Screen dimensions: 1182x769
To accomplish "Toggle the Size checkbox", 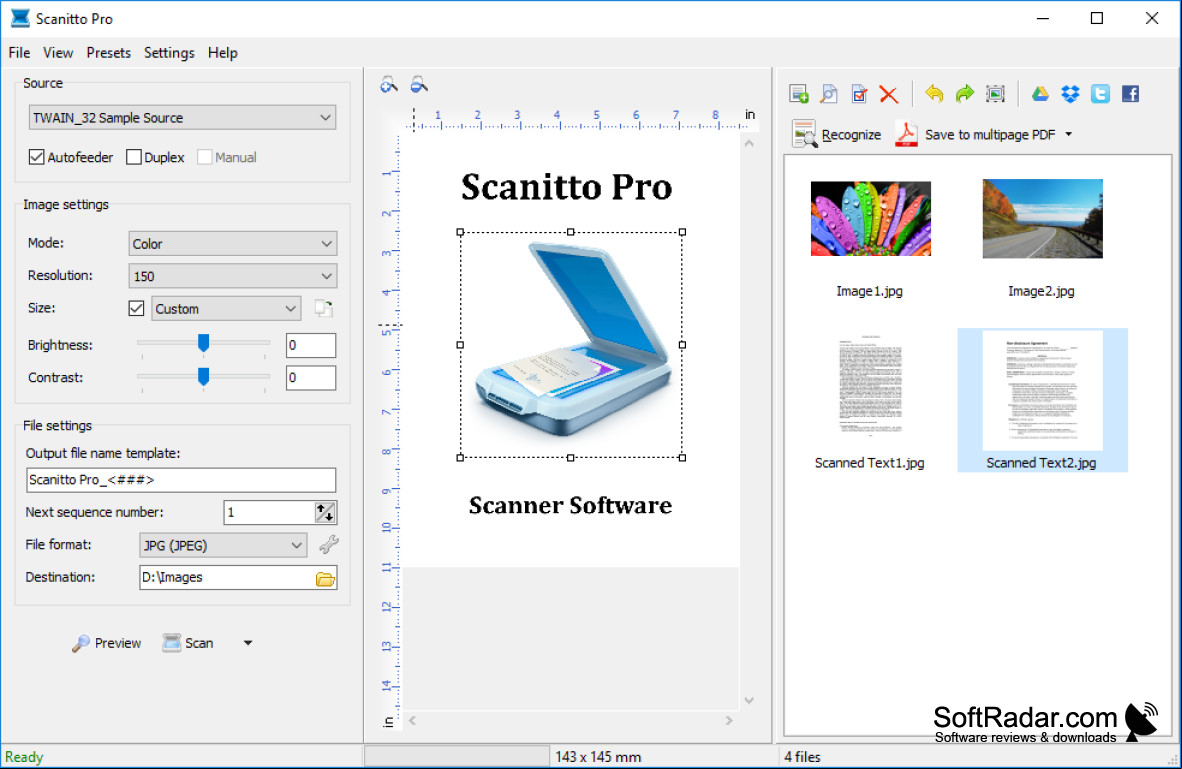I will pyautogui.click(x=136, y=308).
